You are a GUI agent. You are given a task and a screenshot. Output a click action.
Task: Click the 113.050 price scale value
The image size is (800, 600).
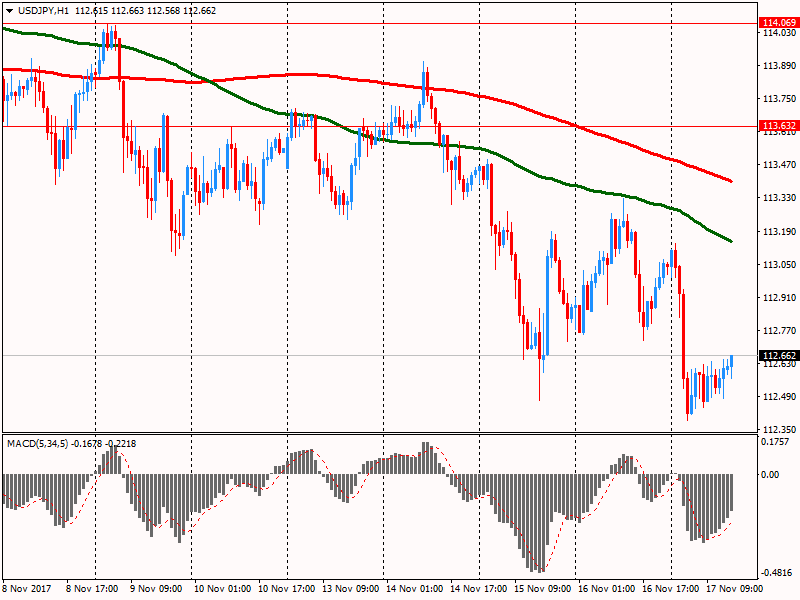tap(779, 264)
